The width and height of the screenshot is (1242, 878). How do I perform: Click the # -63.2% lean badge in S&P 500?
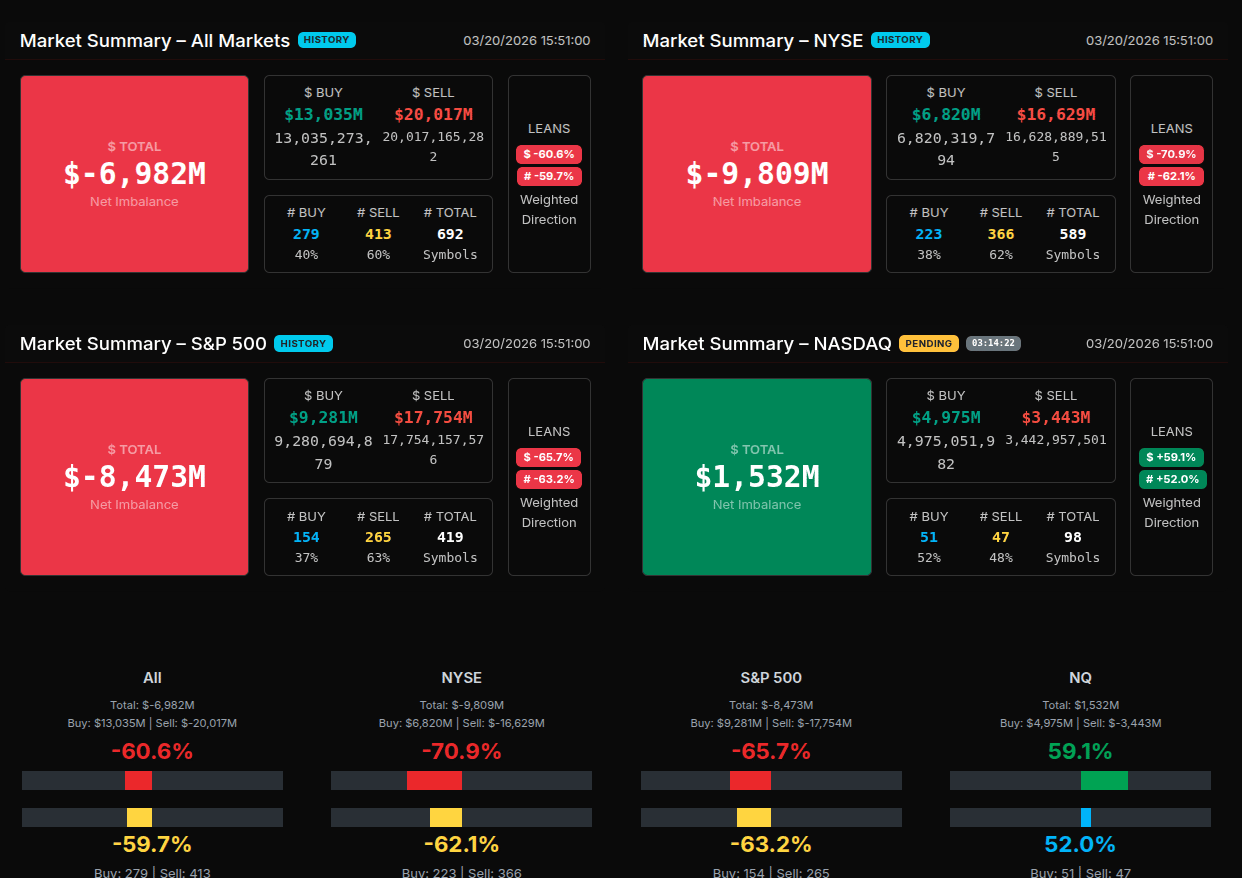549,479
